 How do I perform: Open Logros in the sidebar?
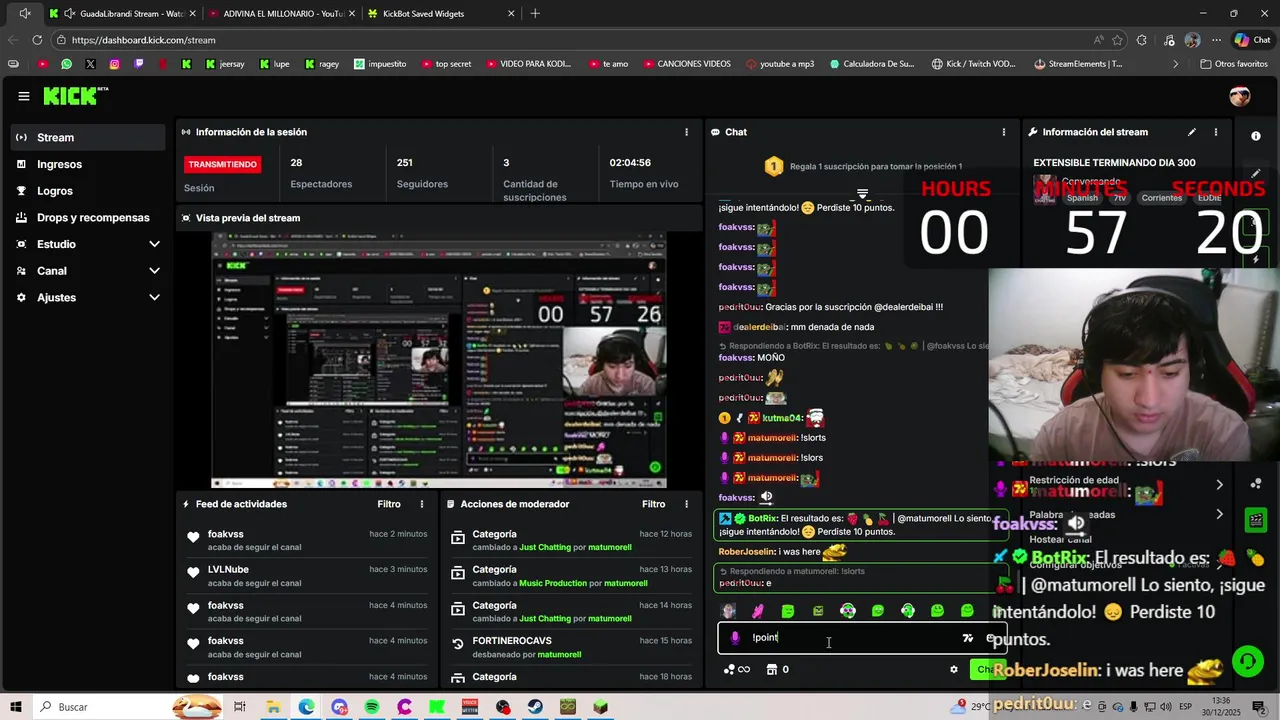pyautogui.click(x=88, y=191)
